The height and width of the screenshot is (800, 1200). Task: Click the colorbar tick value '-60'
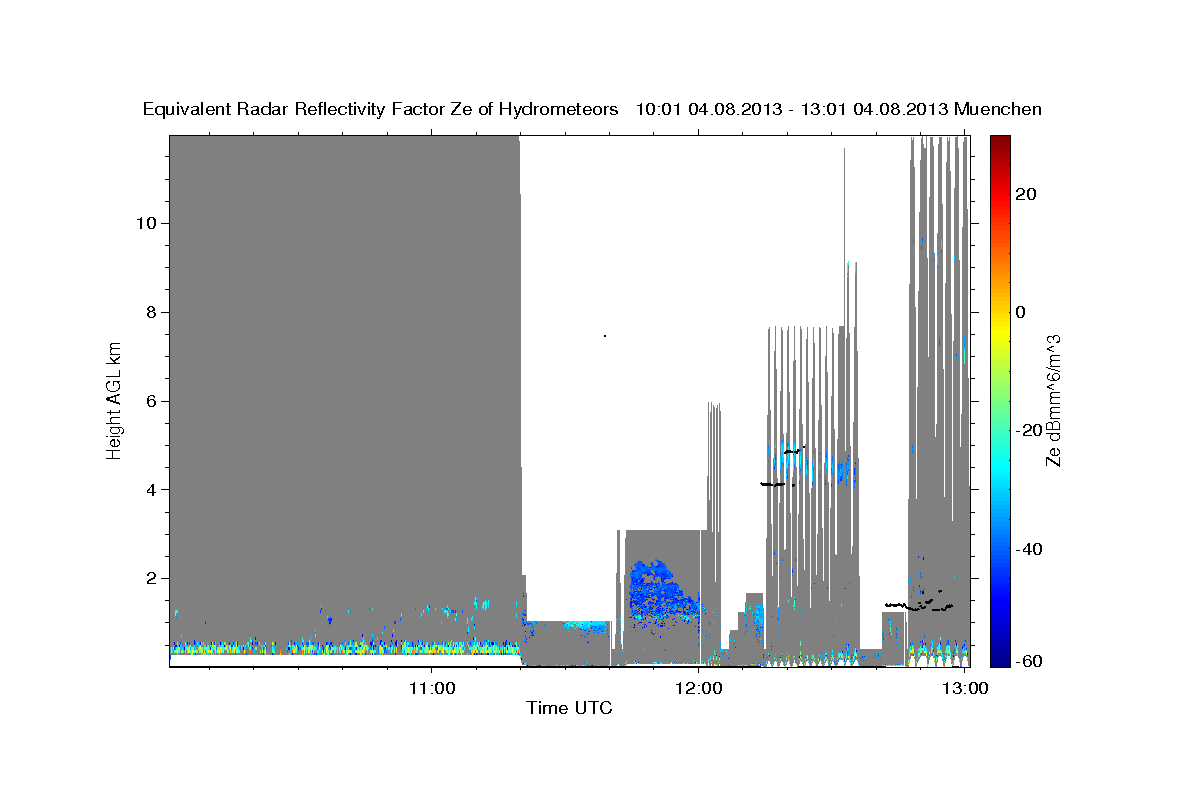pyautogui.click(x=1030, y=662)
